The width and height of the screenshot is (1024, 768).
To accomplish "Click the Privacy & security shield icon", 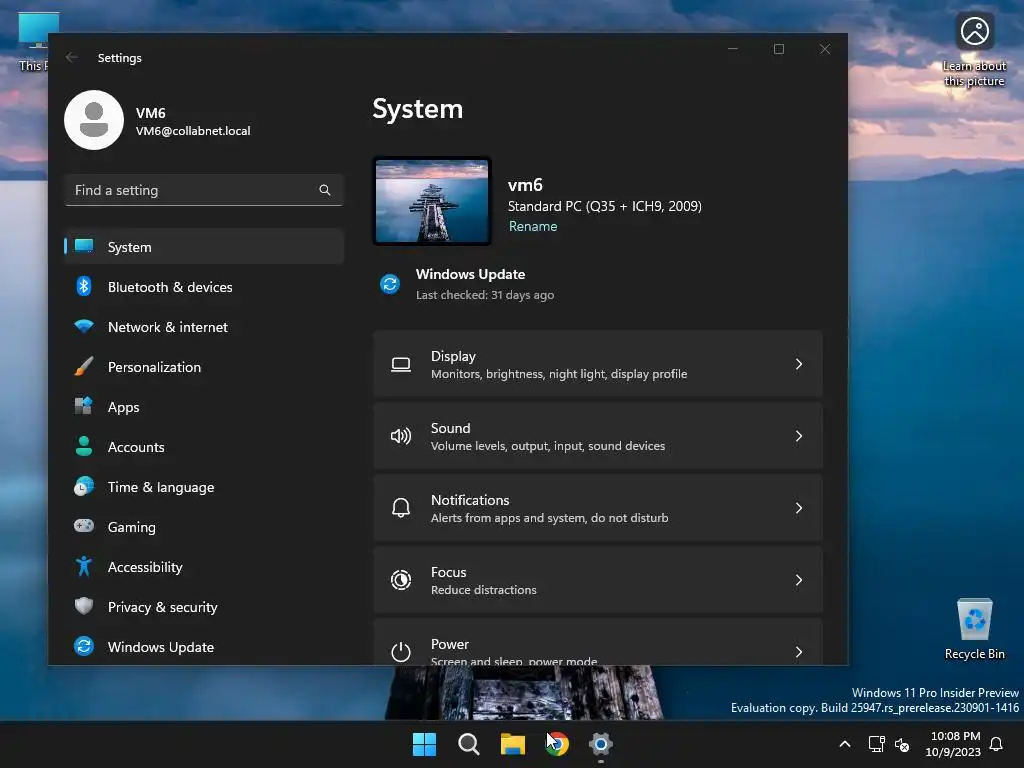I will tap(84, 606).
